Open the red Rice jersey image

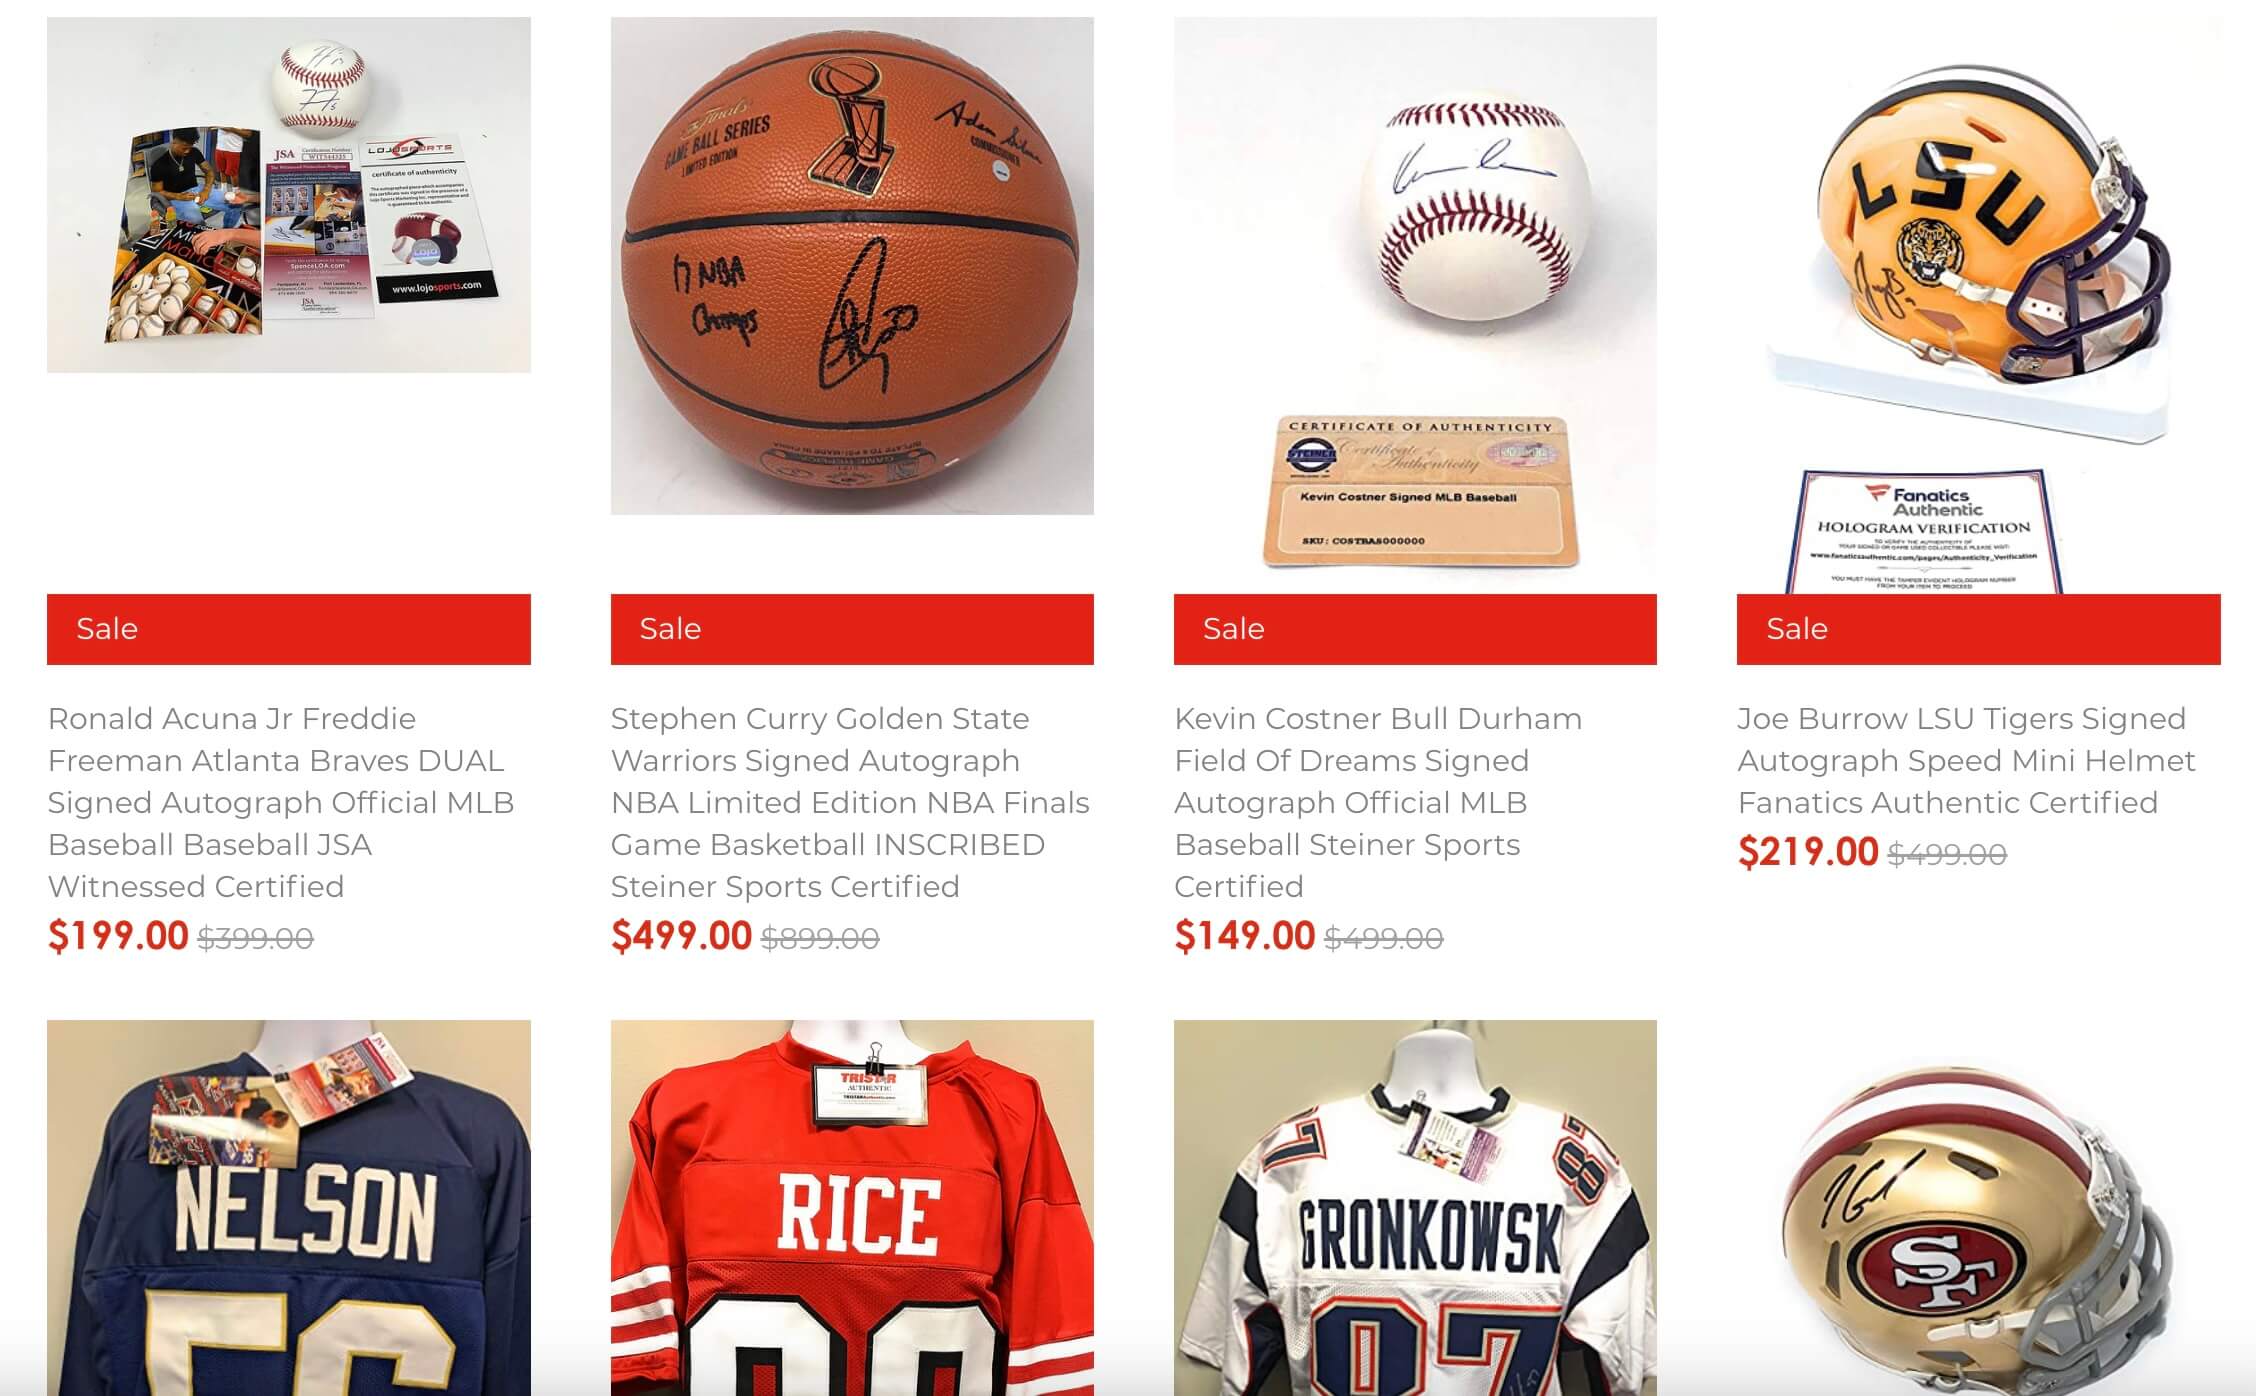click(x=852, y=1208)
